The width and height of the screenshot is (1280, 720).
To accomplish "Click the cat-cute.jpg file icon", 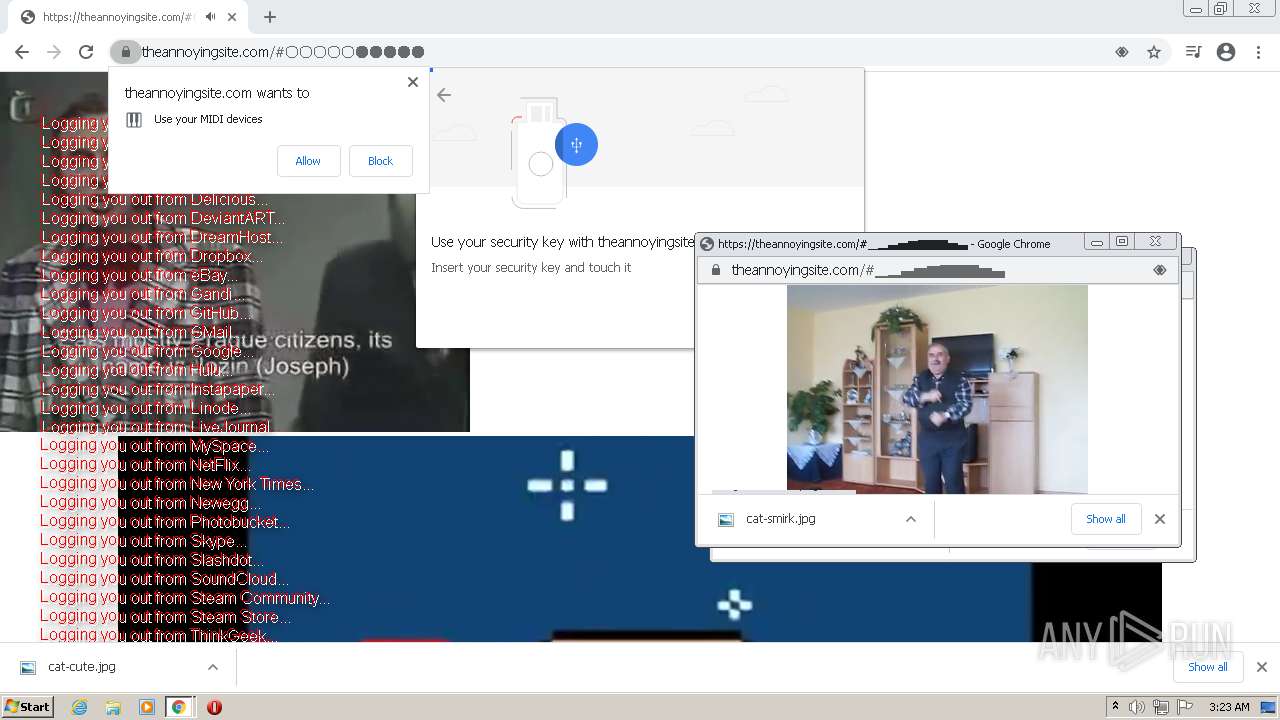I will 28,667.
